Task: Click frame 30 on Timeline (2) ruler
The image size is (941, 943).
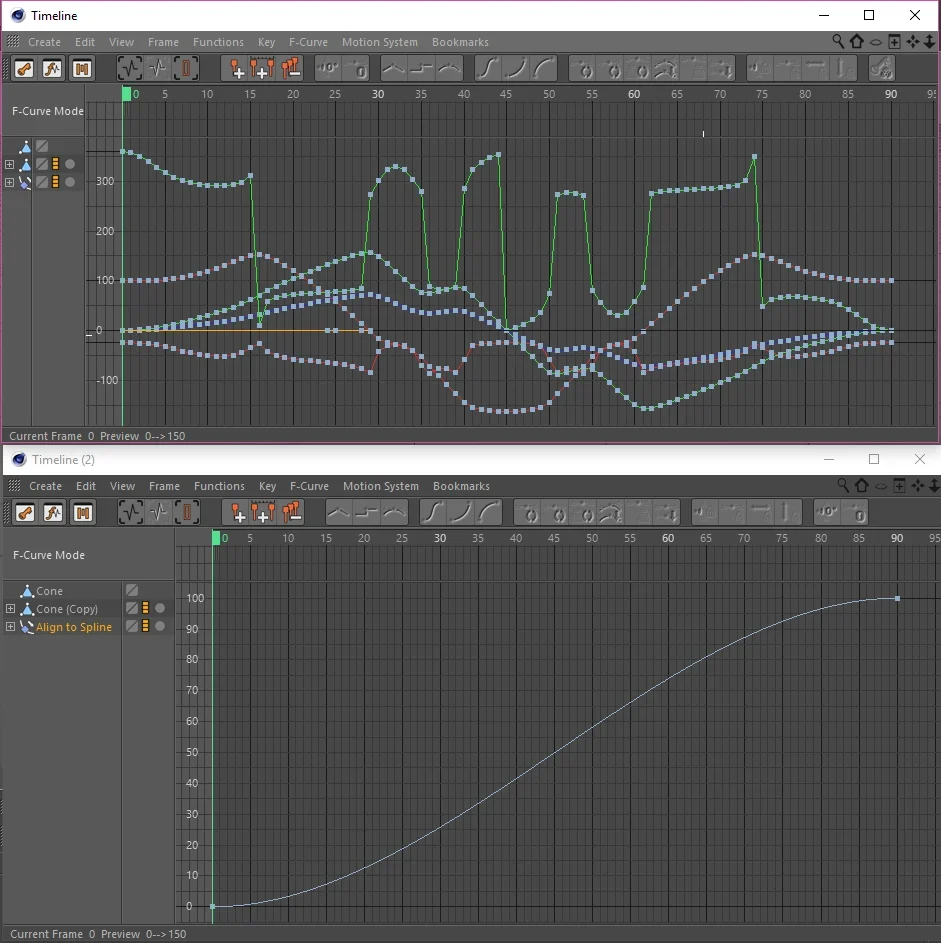Action: click(440, 538)
